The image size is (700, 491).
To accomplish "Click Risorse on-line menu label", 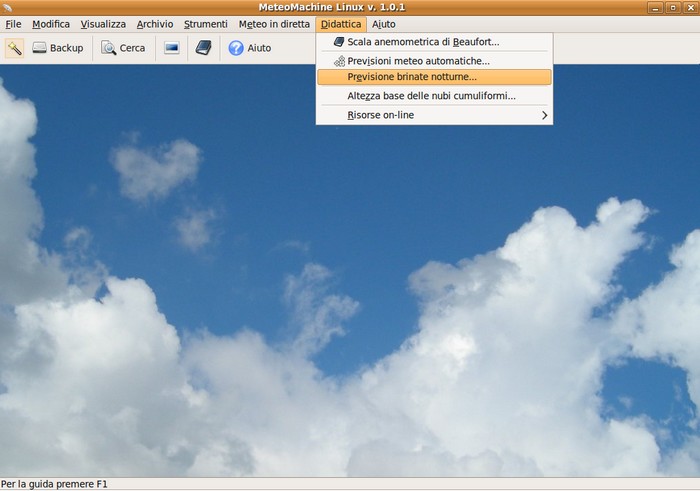I will pos(380,115).
